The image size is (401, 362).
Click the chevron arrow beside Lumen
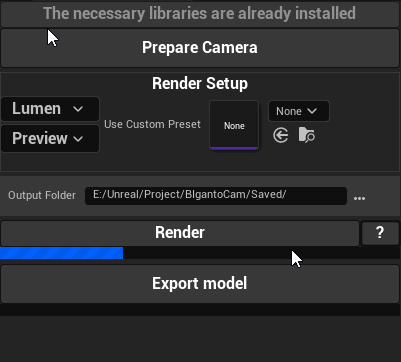[78, 109]
